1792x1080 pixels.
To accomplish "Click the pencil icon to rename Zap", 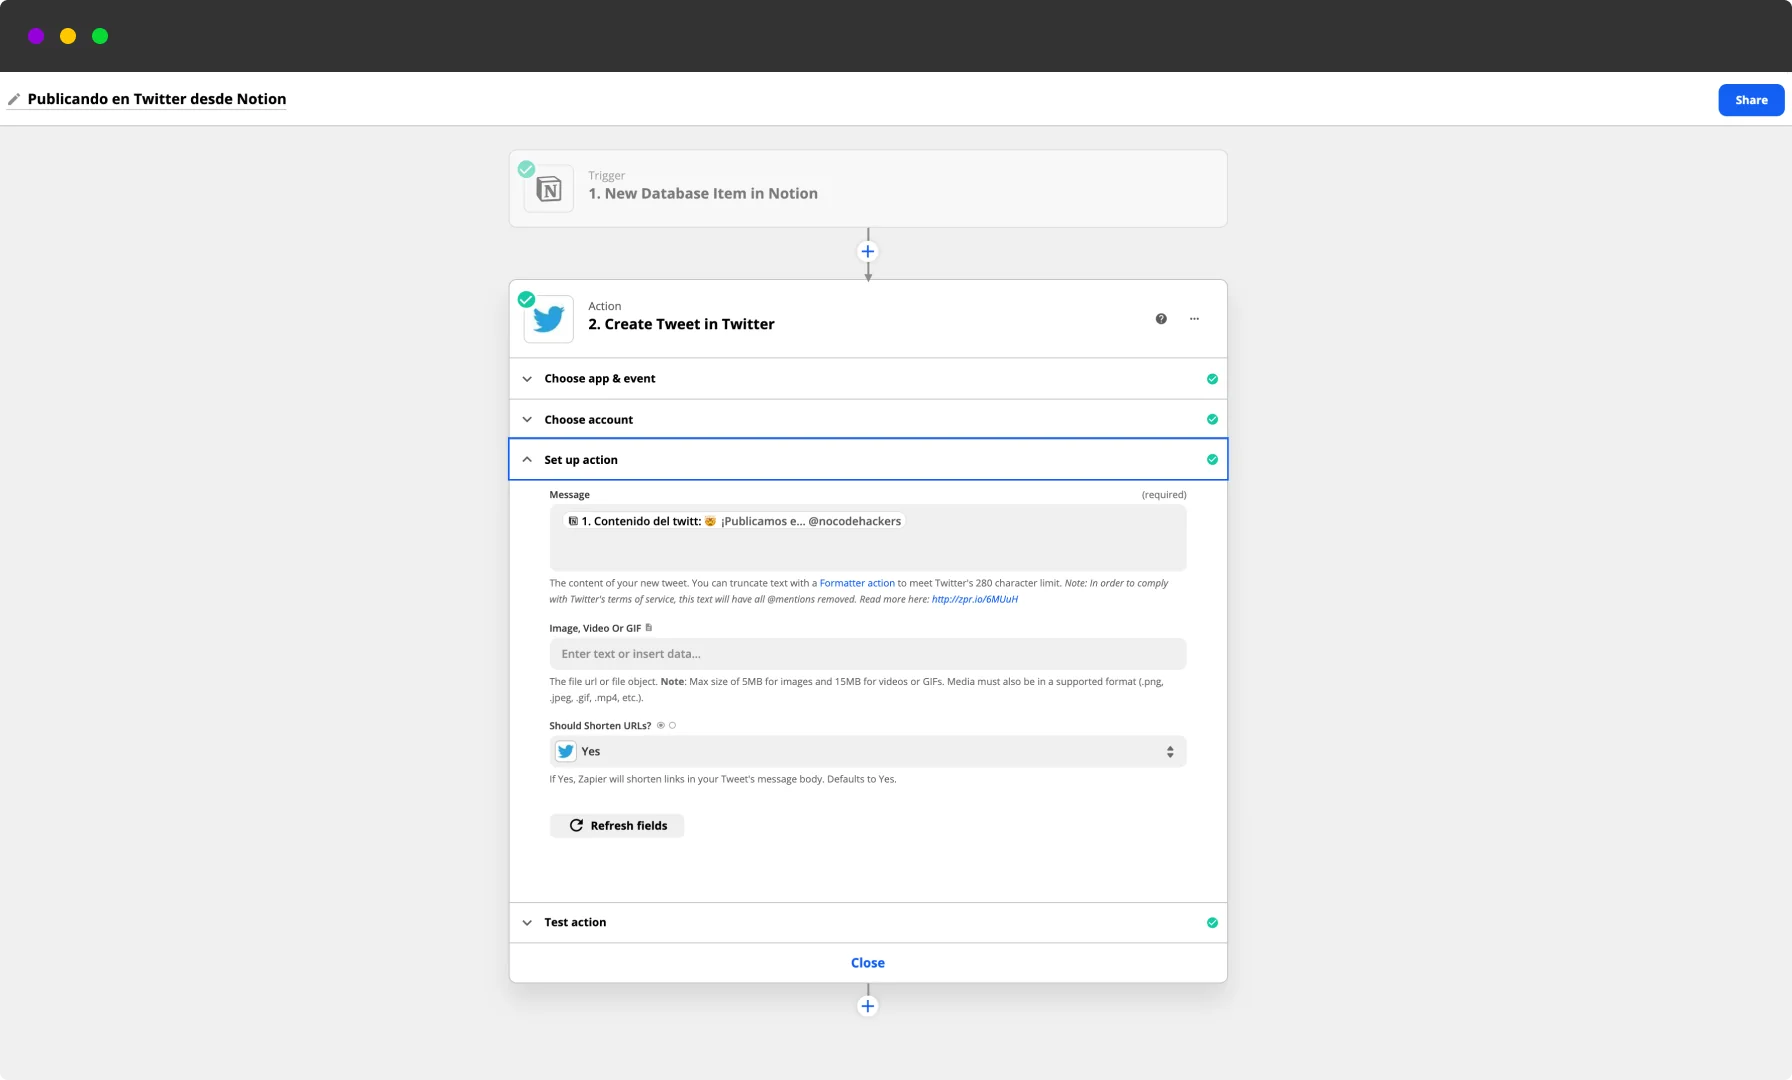I will pos(14,99).
